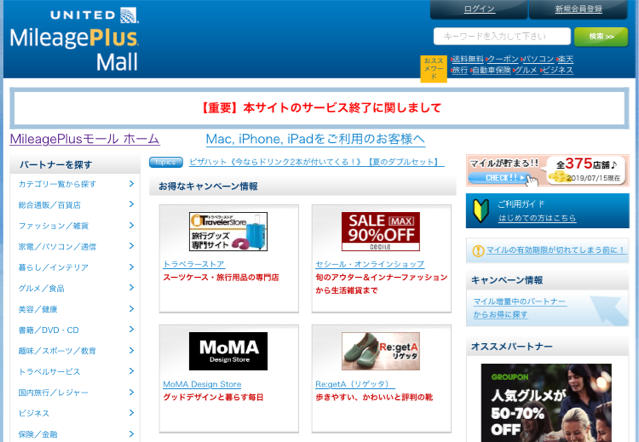Screen dimensions: 639x442
Task: Click the MoMA Design Store logo
Action: [228, 351]
